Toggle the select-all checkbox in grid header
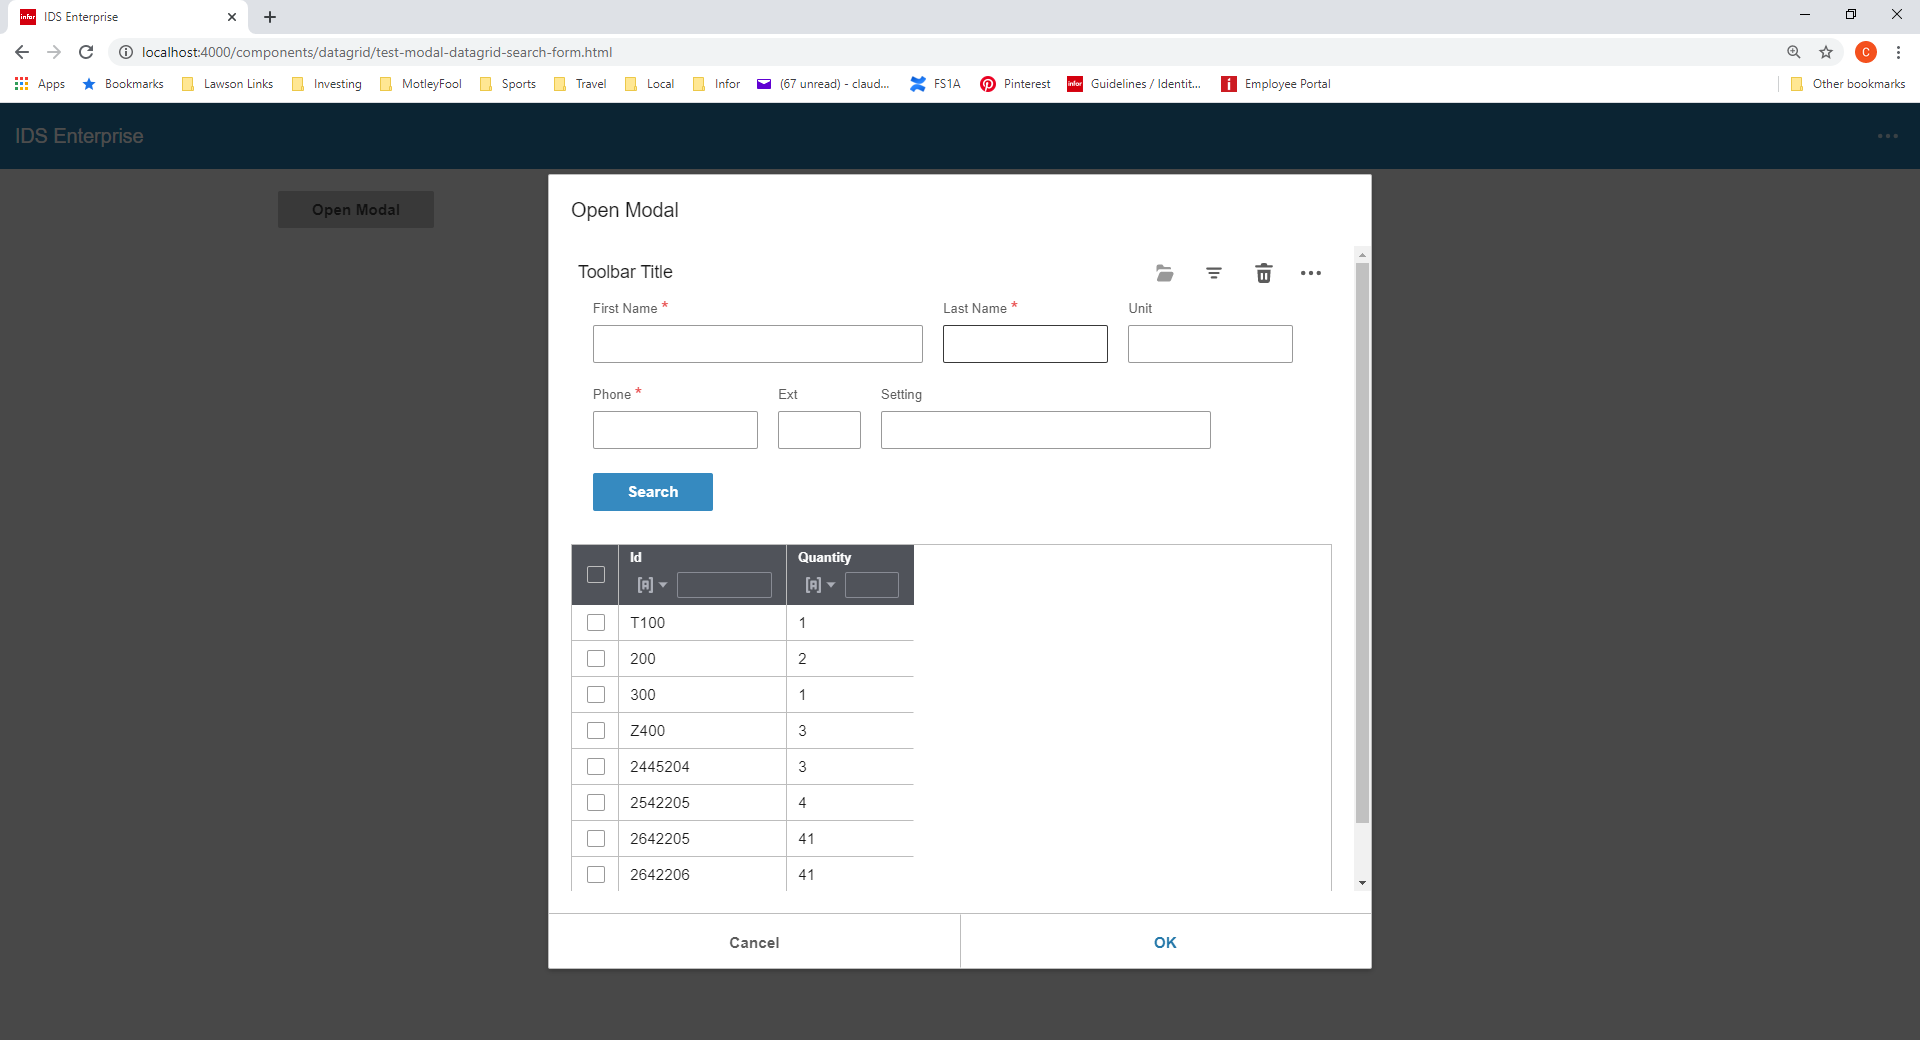1920x1040 pixels. [x=596, y=575]
